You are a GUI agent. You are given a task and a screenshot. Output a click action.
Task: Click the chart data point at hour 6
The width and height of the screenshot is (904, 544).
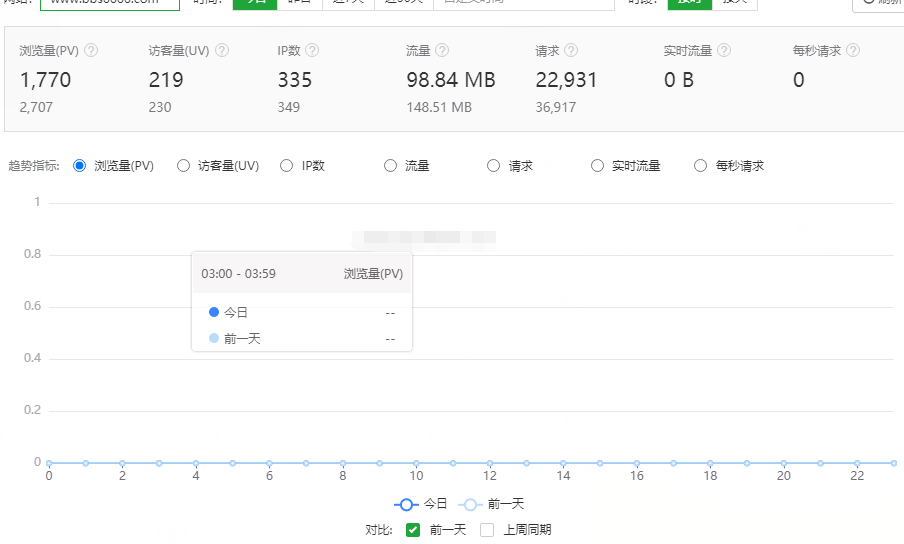pyautogui.click(x=269, y=463)
